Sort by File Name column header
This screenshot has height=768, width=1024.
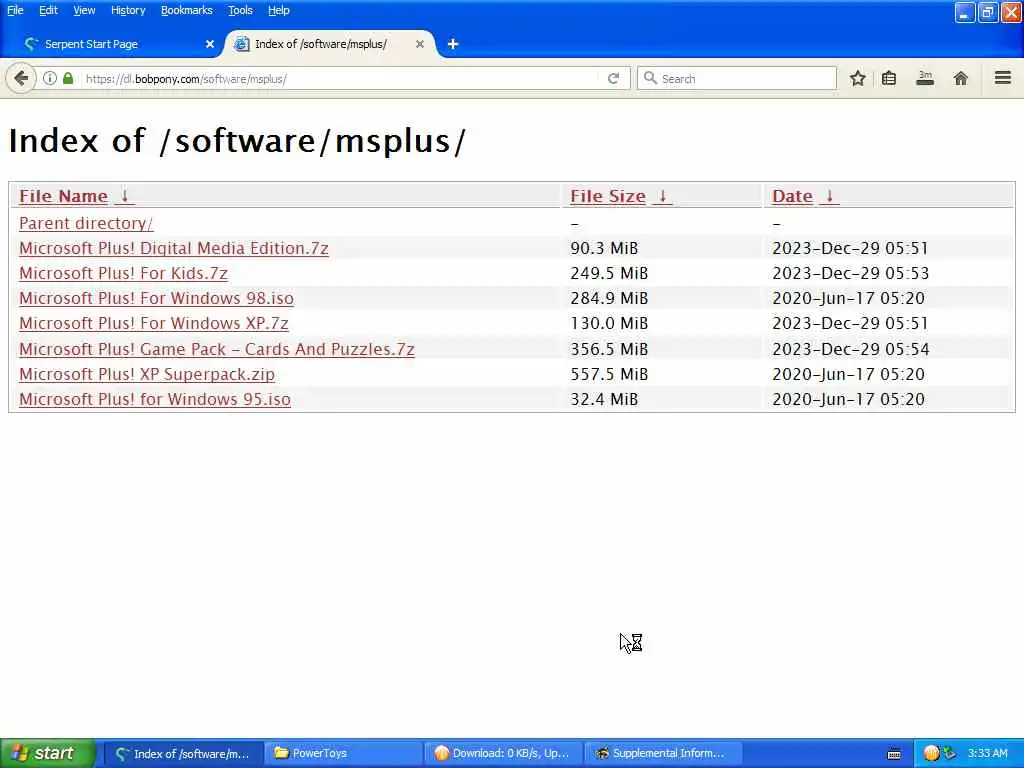(63, 196)
